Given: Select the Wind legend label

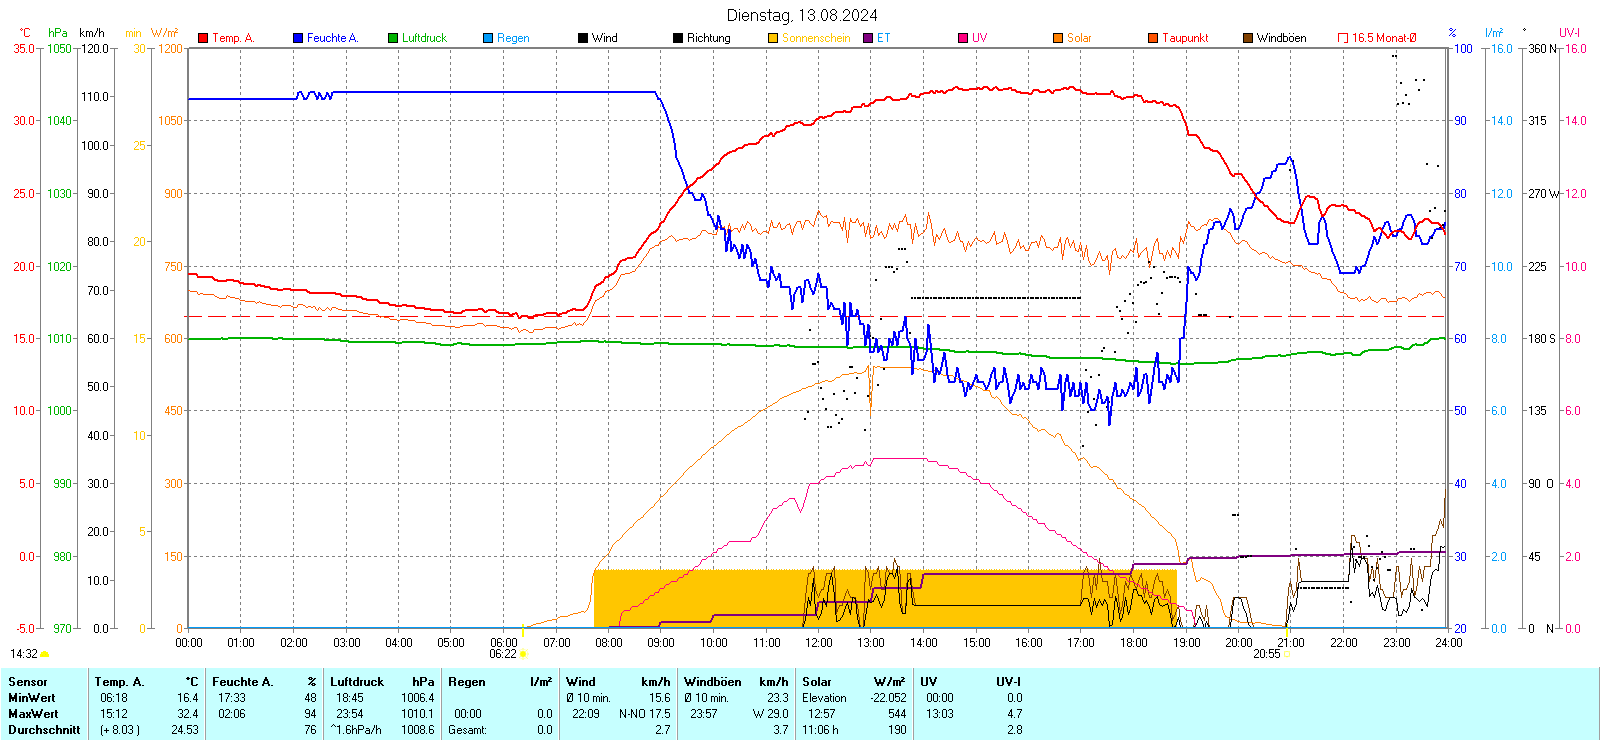Looking at the screenshot, I should (x=604, y=38).
